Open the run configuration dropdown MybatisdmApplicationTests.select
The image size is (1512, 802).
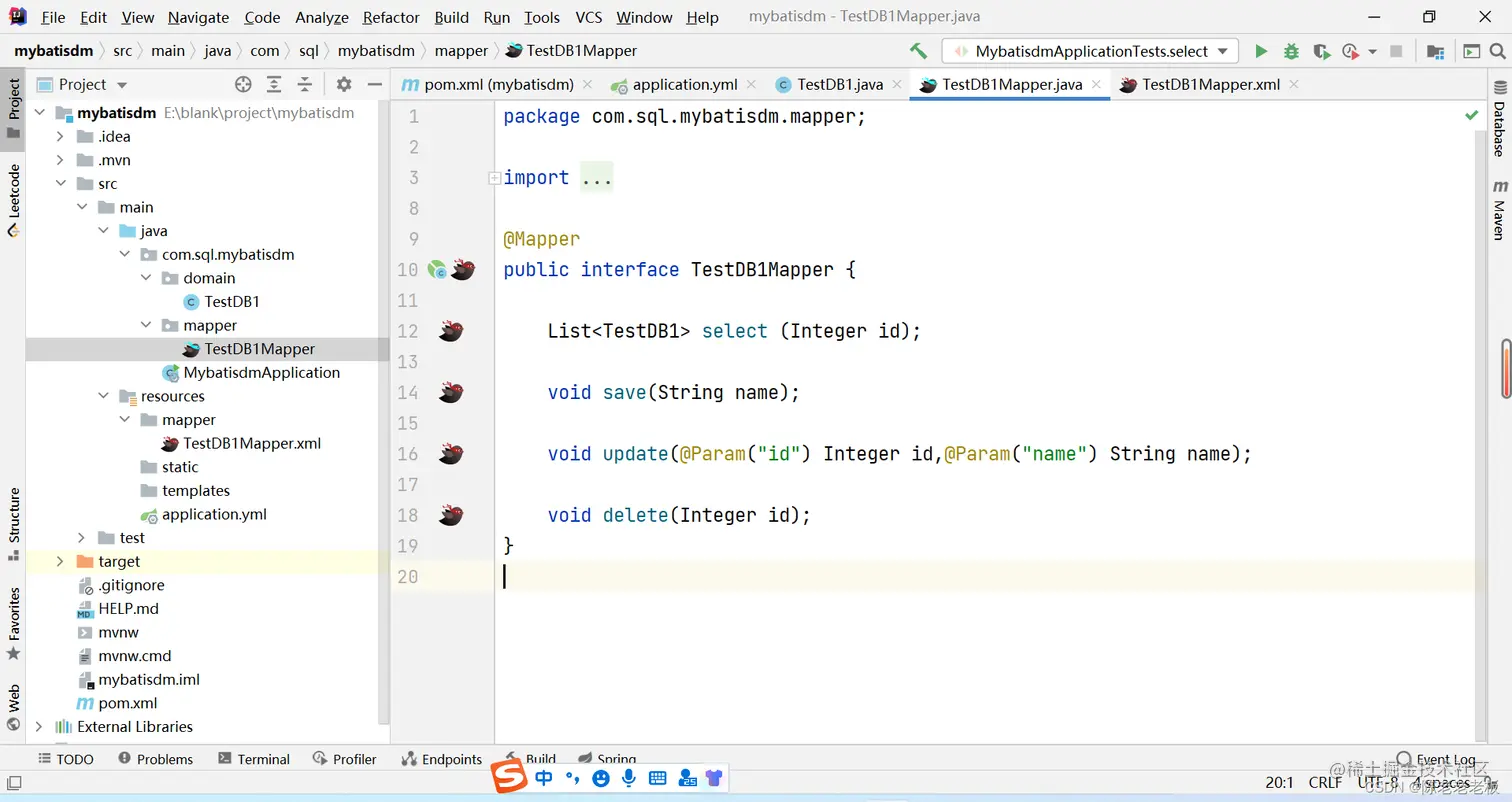tap(1090, 51)
